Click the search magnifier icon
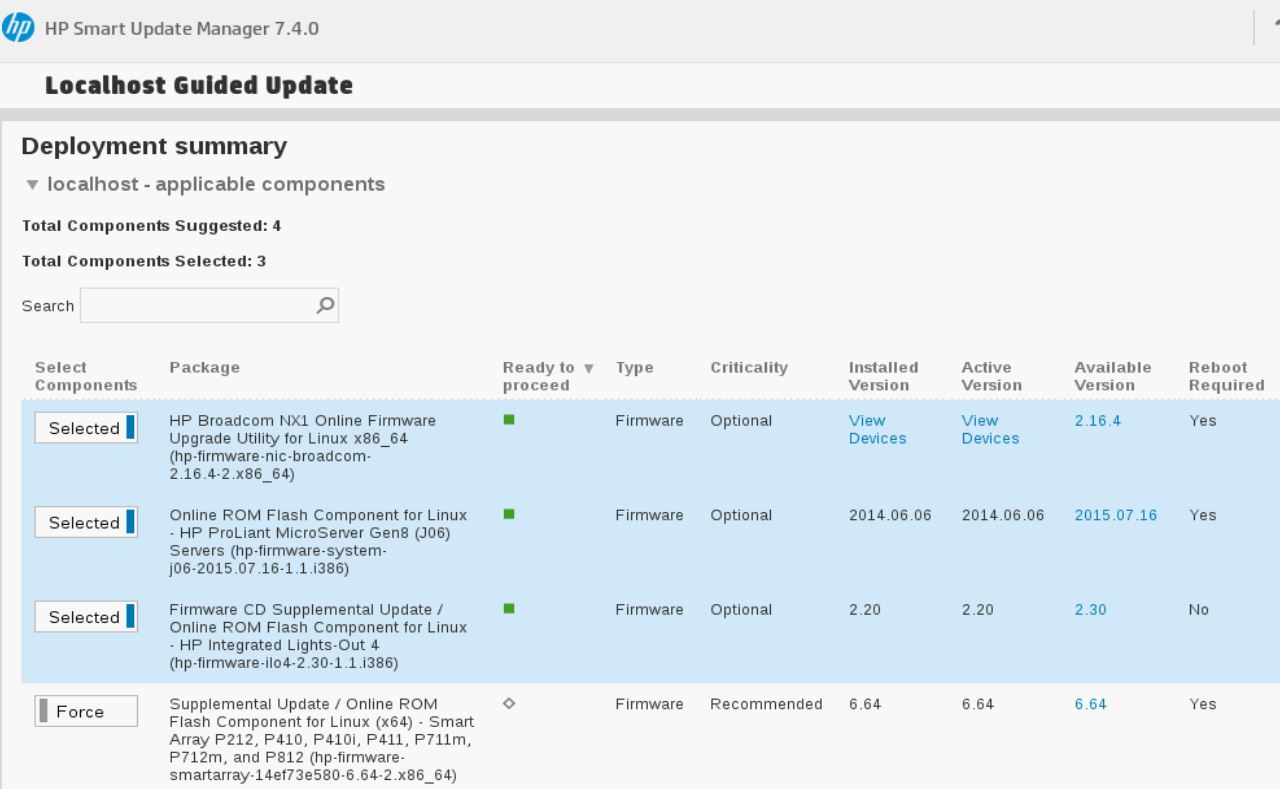Viewport: 1280px width, 789px height. point(324,305)
